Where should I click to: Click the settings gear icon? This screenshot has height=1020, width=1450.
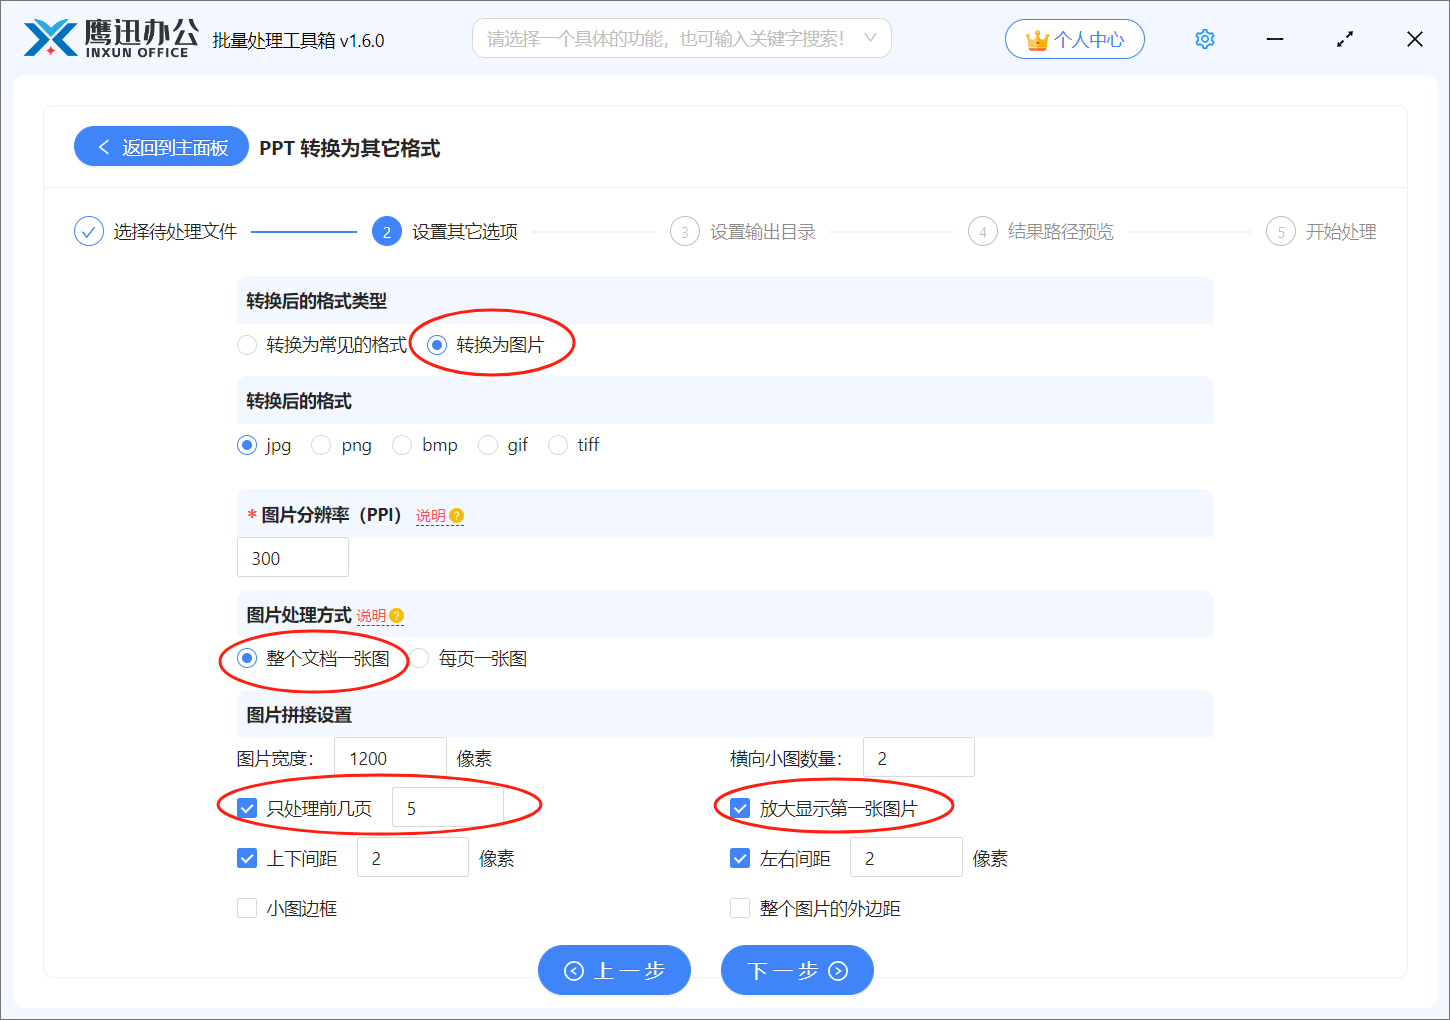click(x=1204, y=38)
